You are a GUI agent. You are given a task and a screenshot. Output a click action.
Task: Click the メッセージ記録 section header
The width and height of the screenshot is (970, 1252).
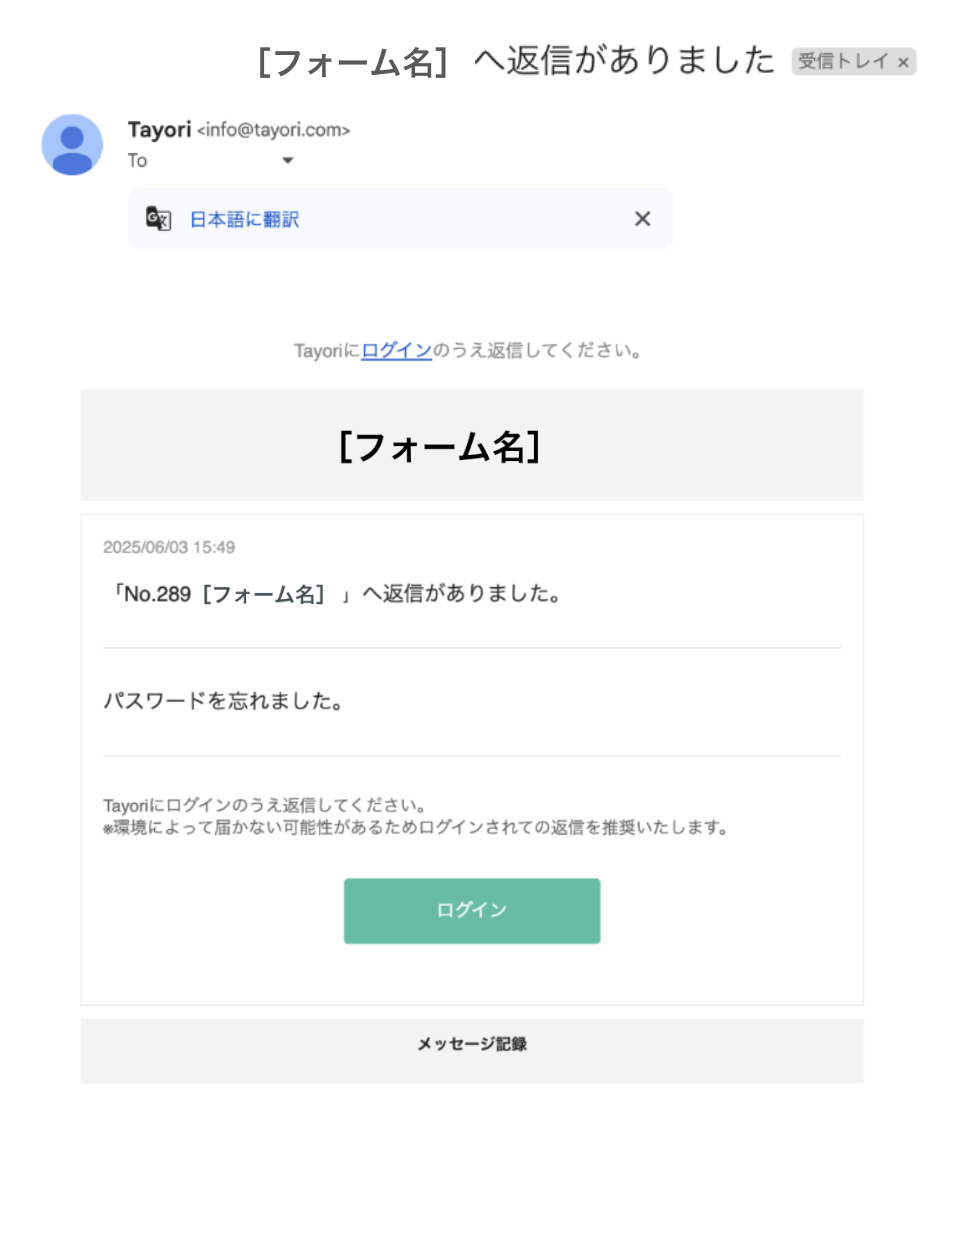472,1044
